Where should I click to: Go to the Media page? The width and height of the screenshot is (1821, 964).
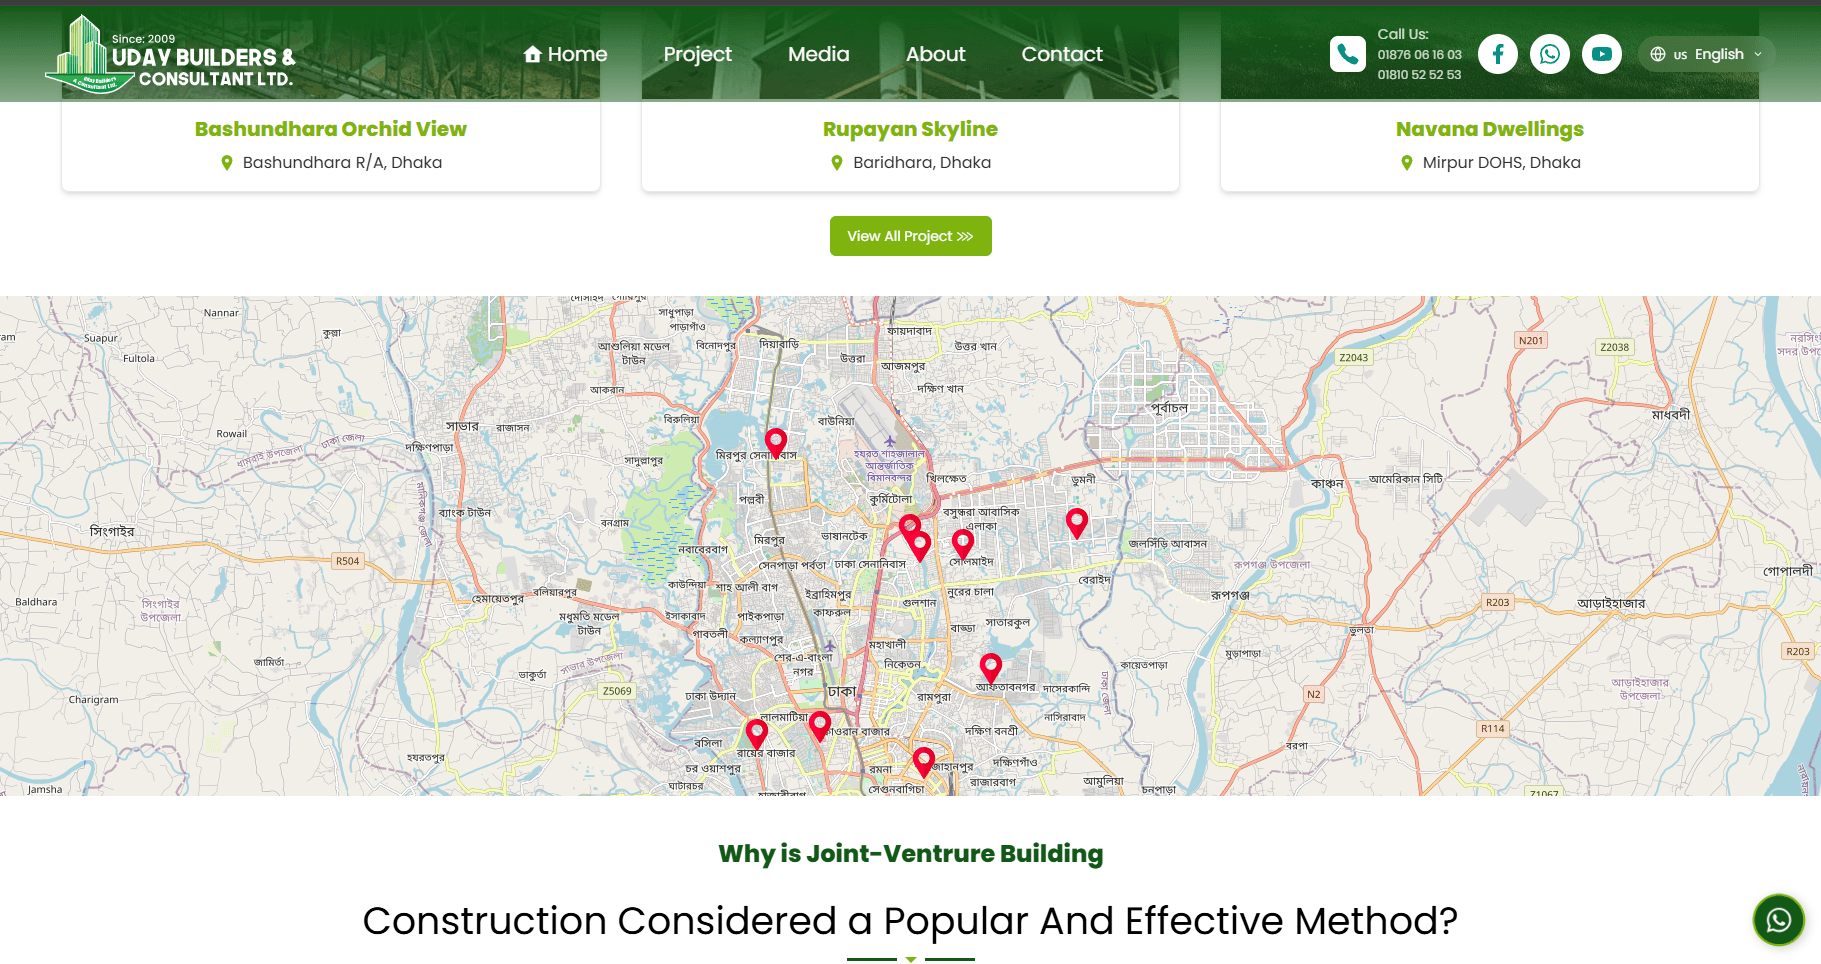point(818,54)
